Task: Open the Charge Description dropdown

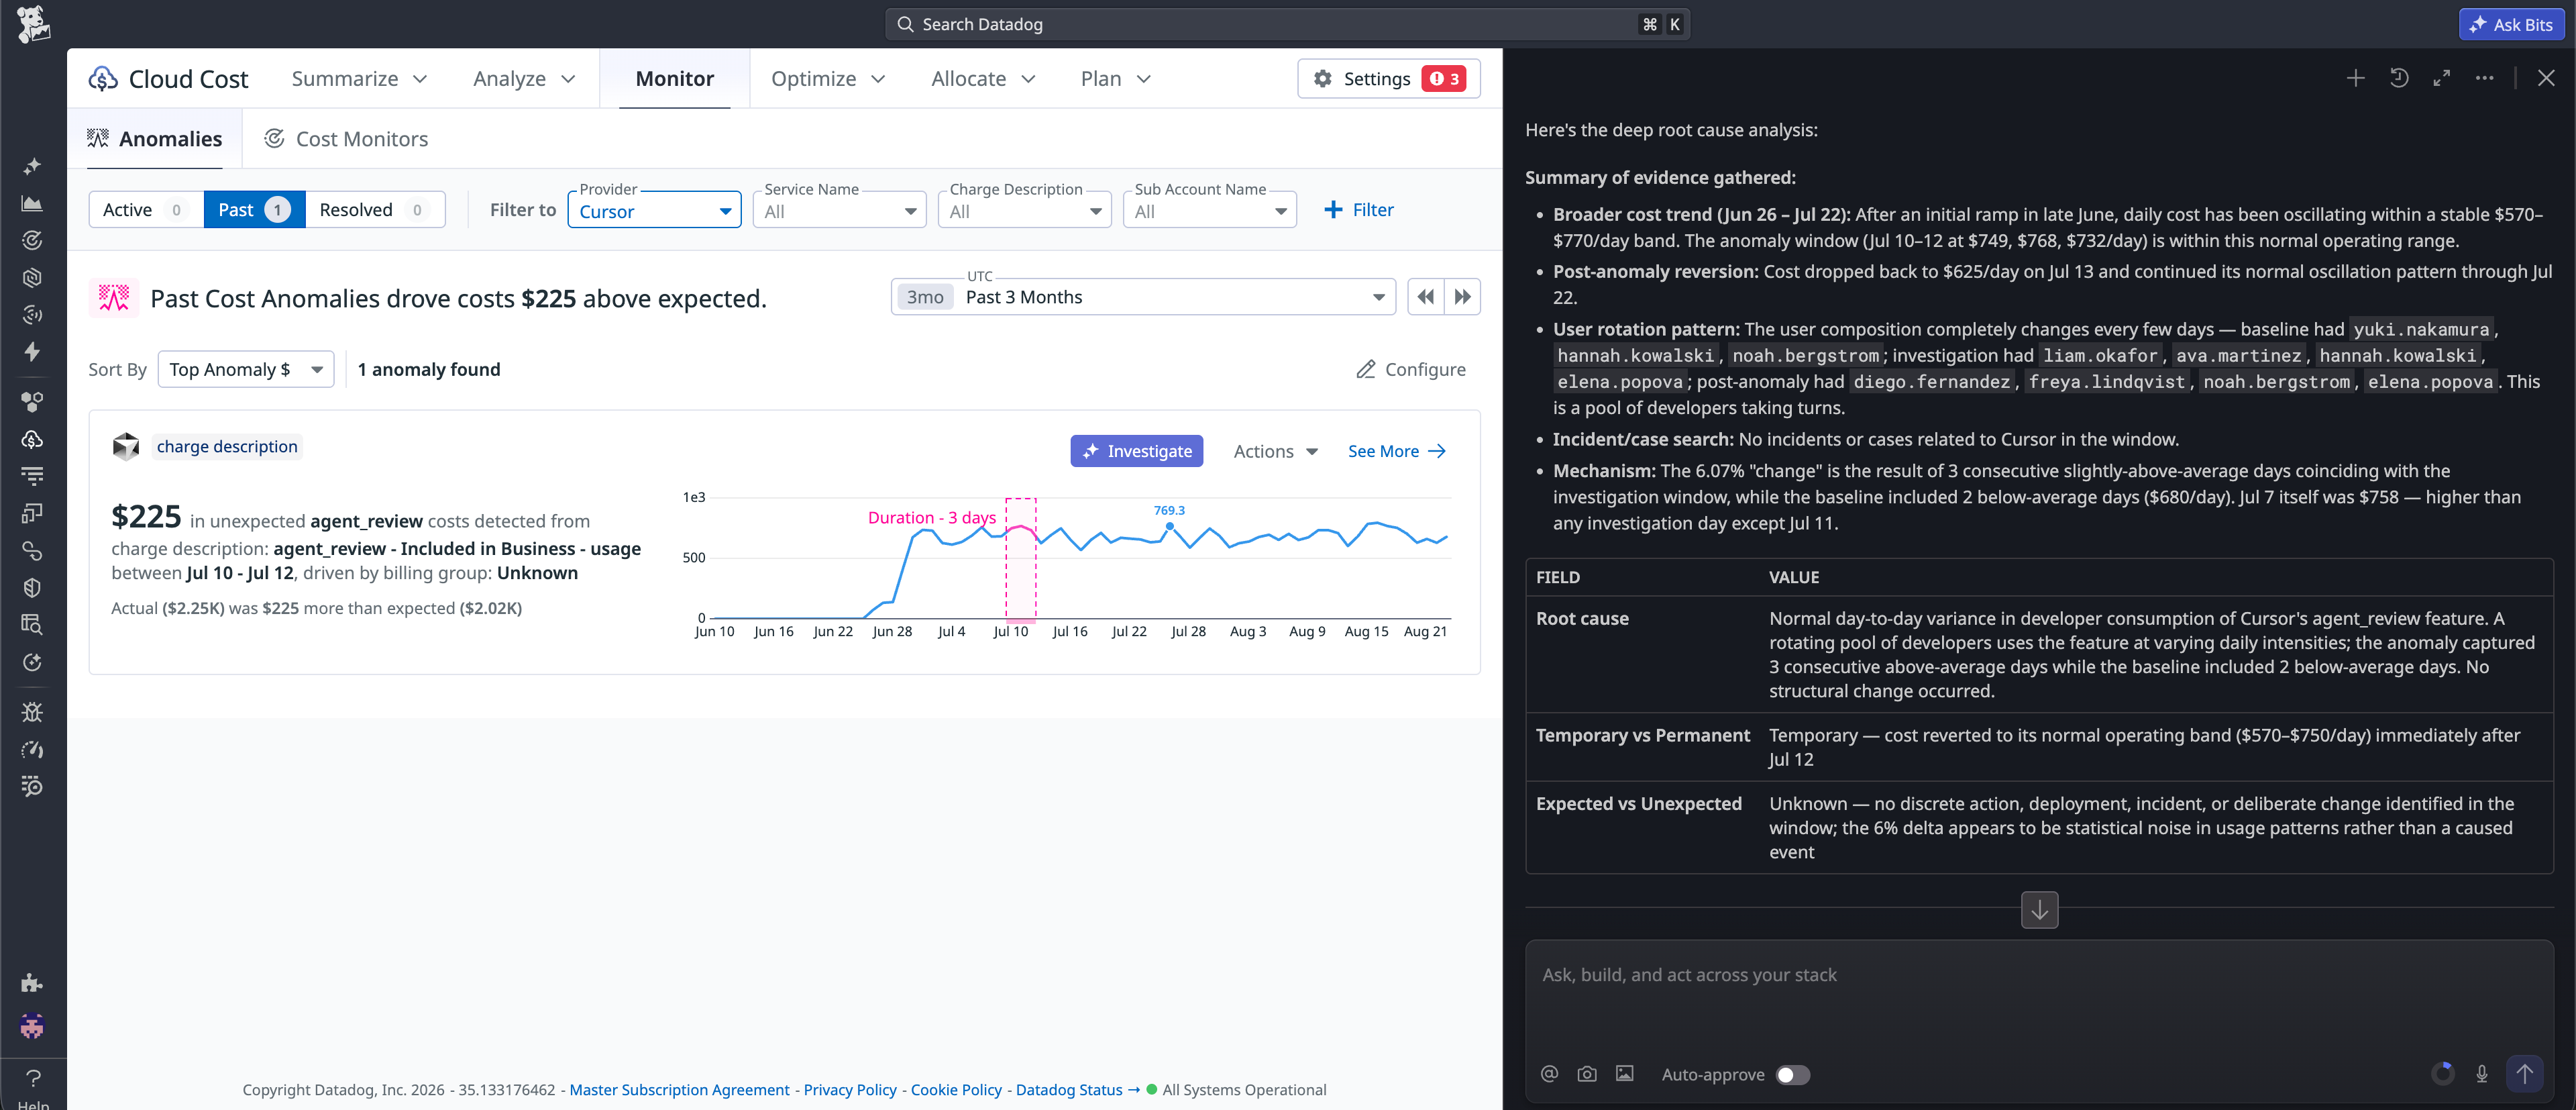Action: tap(1024, 211)
